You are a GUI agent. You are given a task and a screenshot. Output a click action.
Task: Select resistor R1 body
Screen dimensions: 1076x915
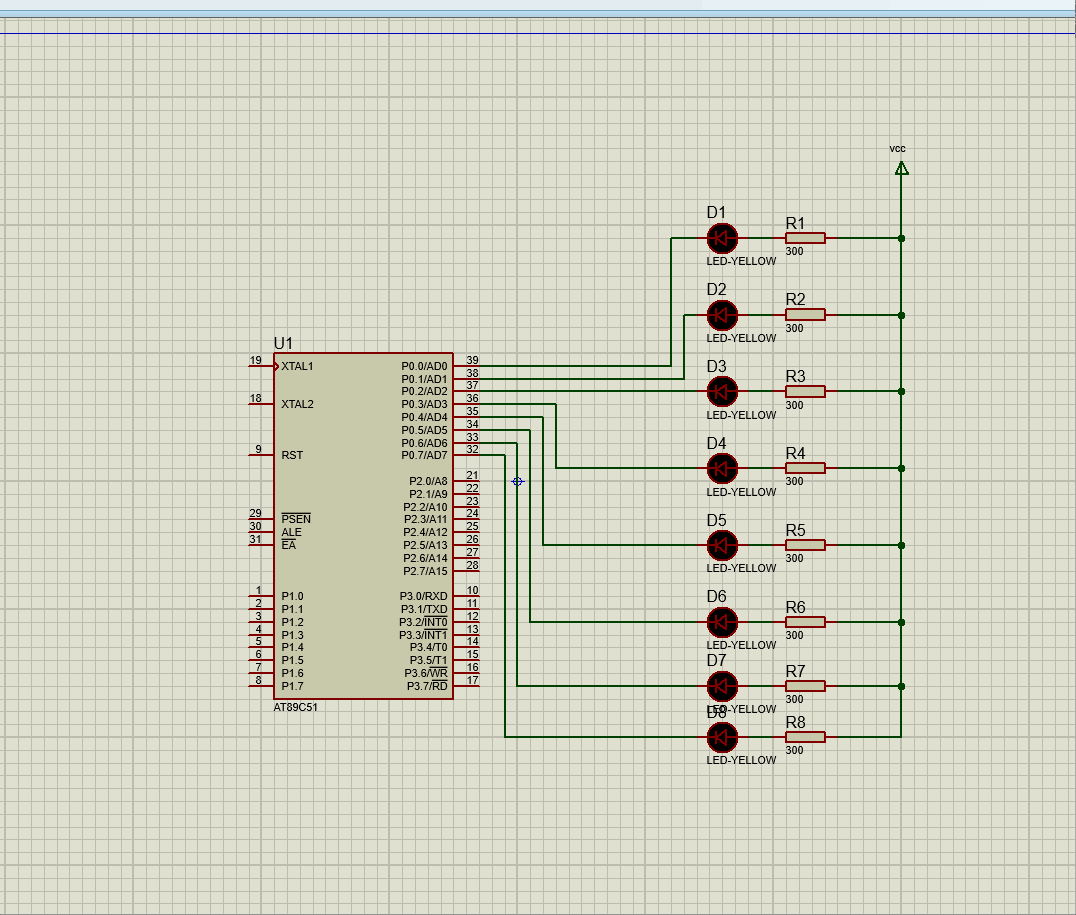pyautogui.click(x=805, y=238)
